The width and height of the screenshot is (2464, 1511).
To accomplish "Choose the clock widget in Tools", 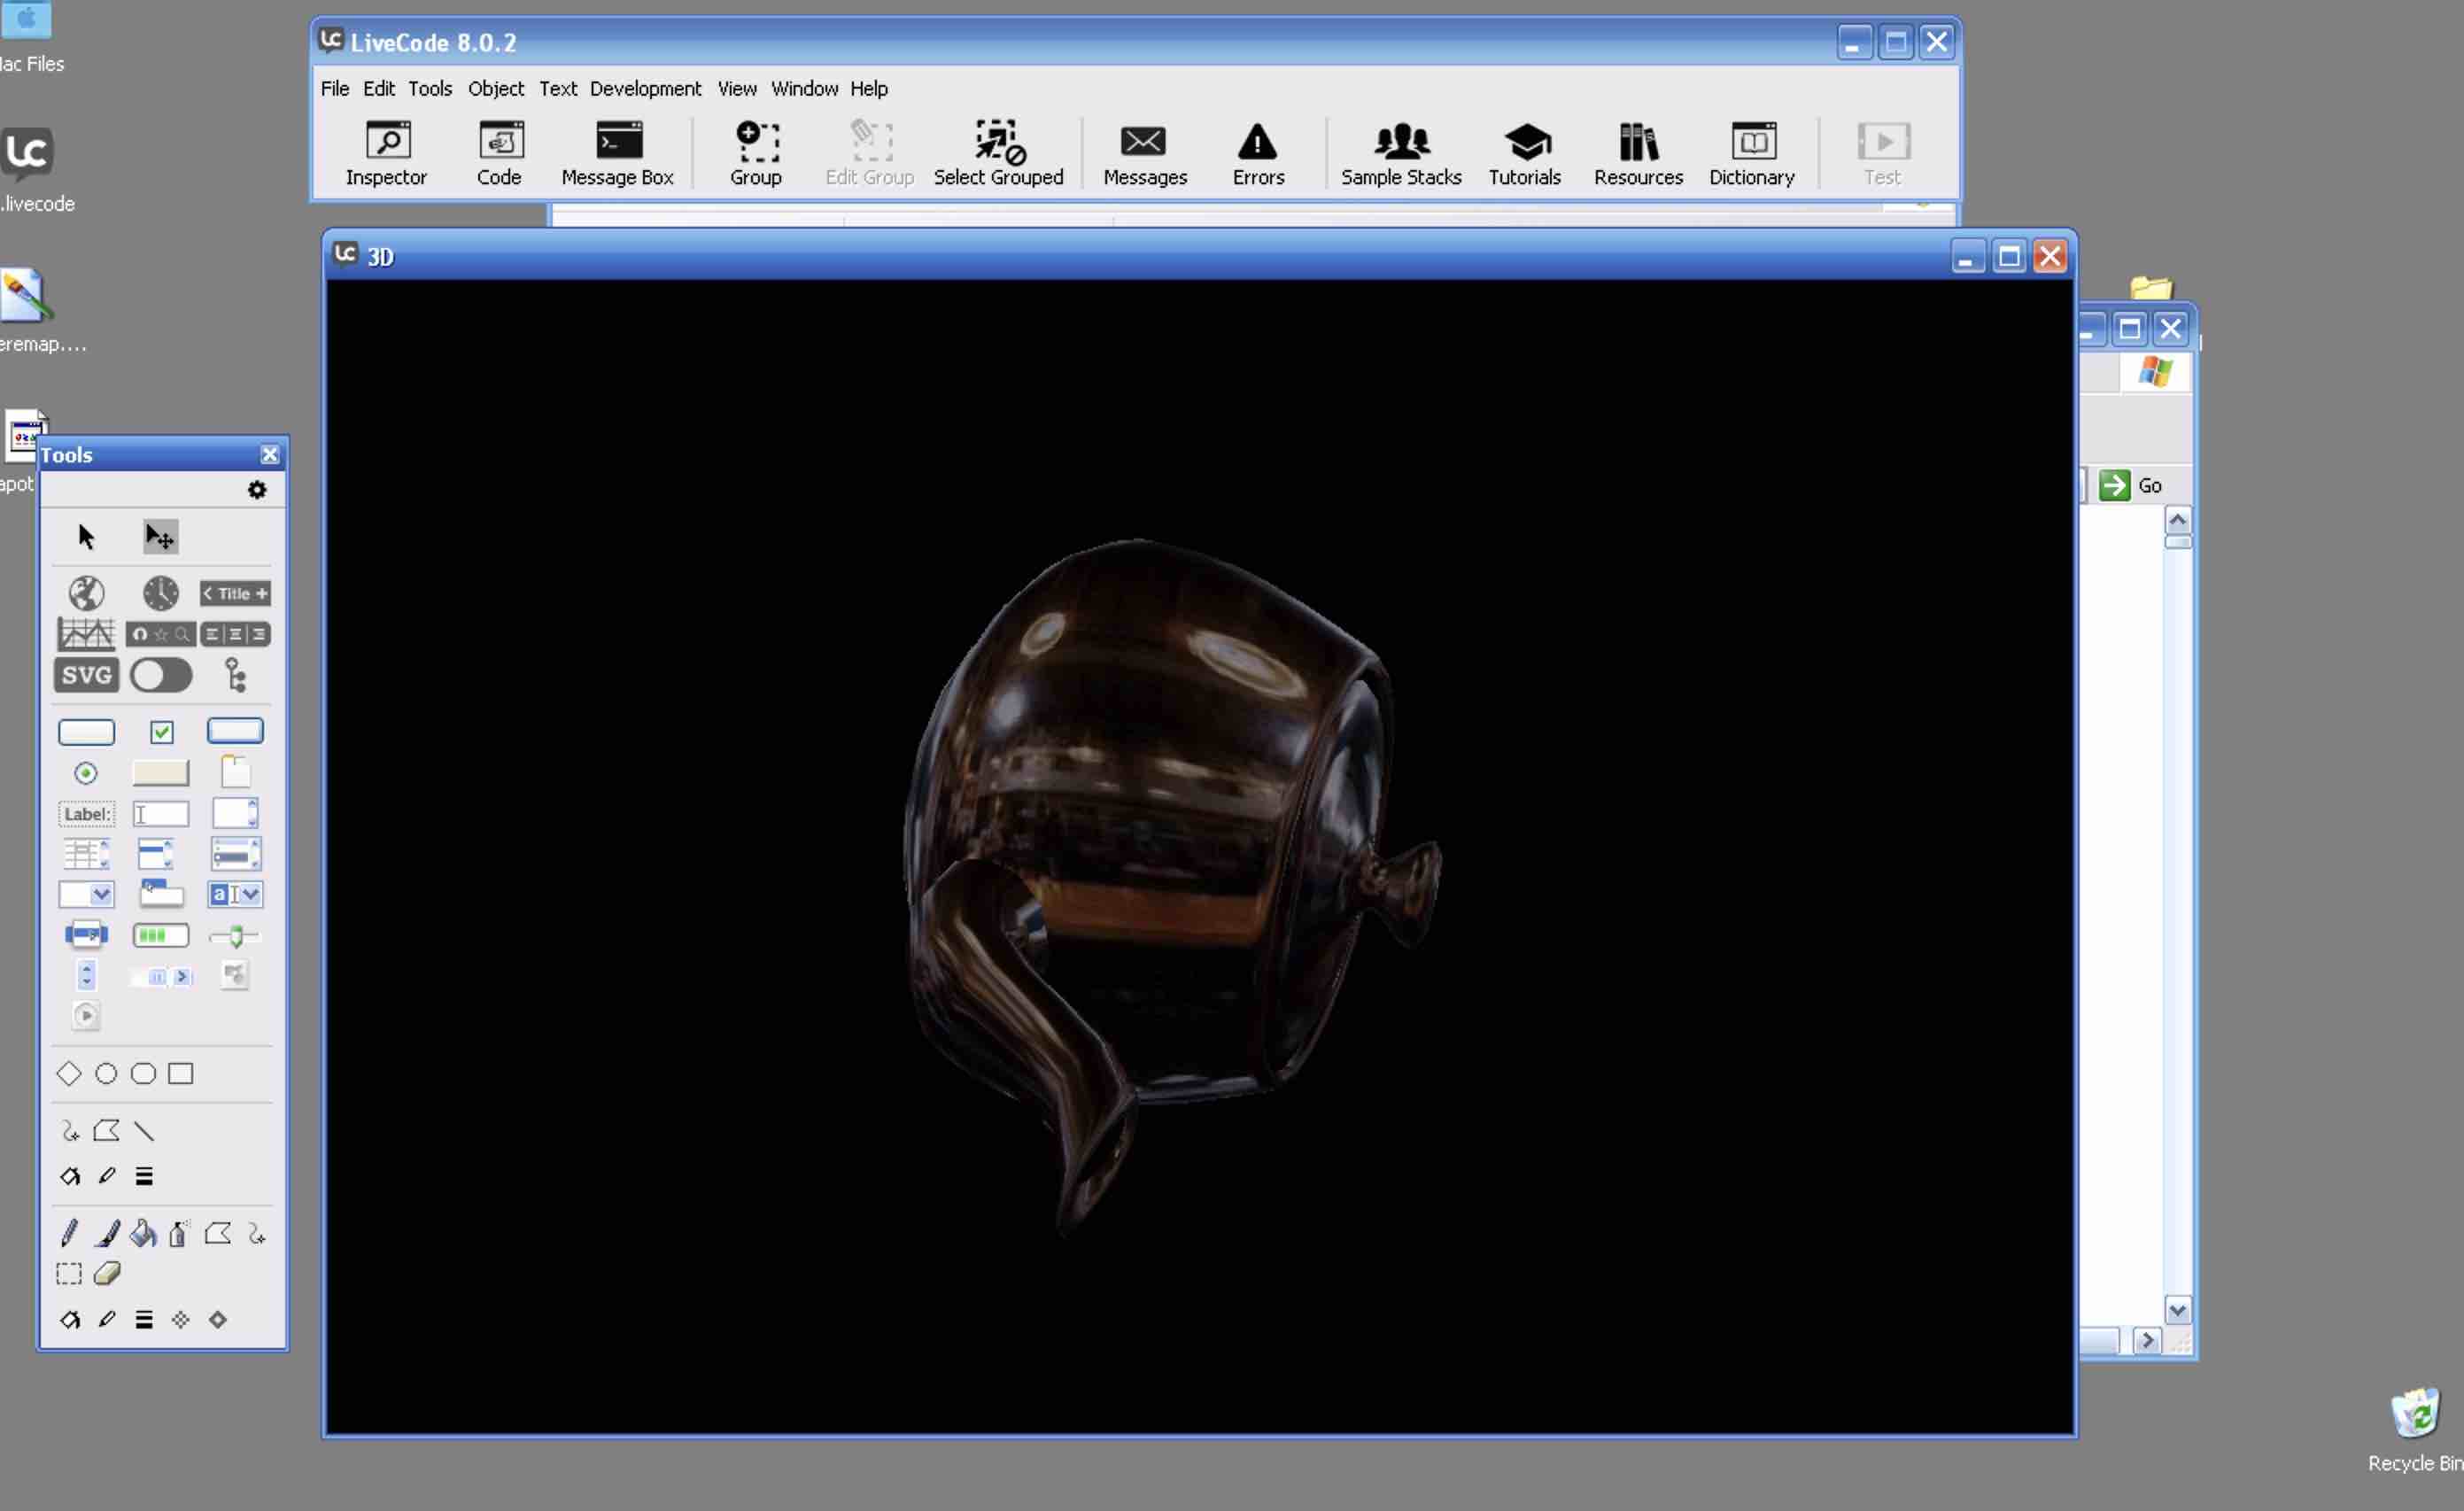I will click(x=160, y=593).
